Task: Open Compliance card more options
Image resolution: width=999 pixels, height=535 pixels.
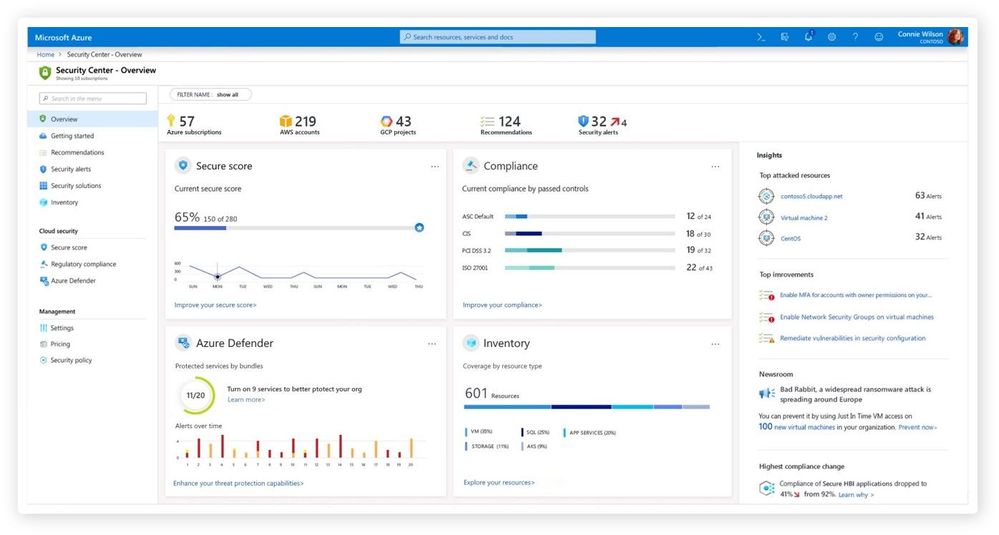Action: [715, 166]
